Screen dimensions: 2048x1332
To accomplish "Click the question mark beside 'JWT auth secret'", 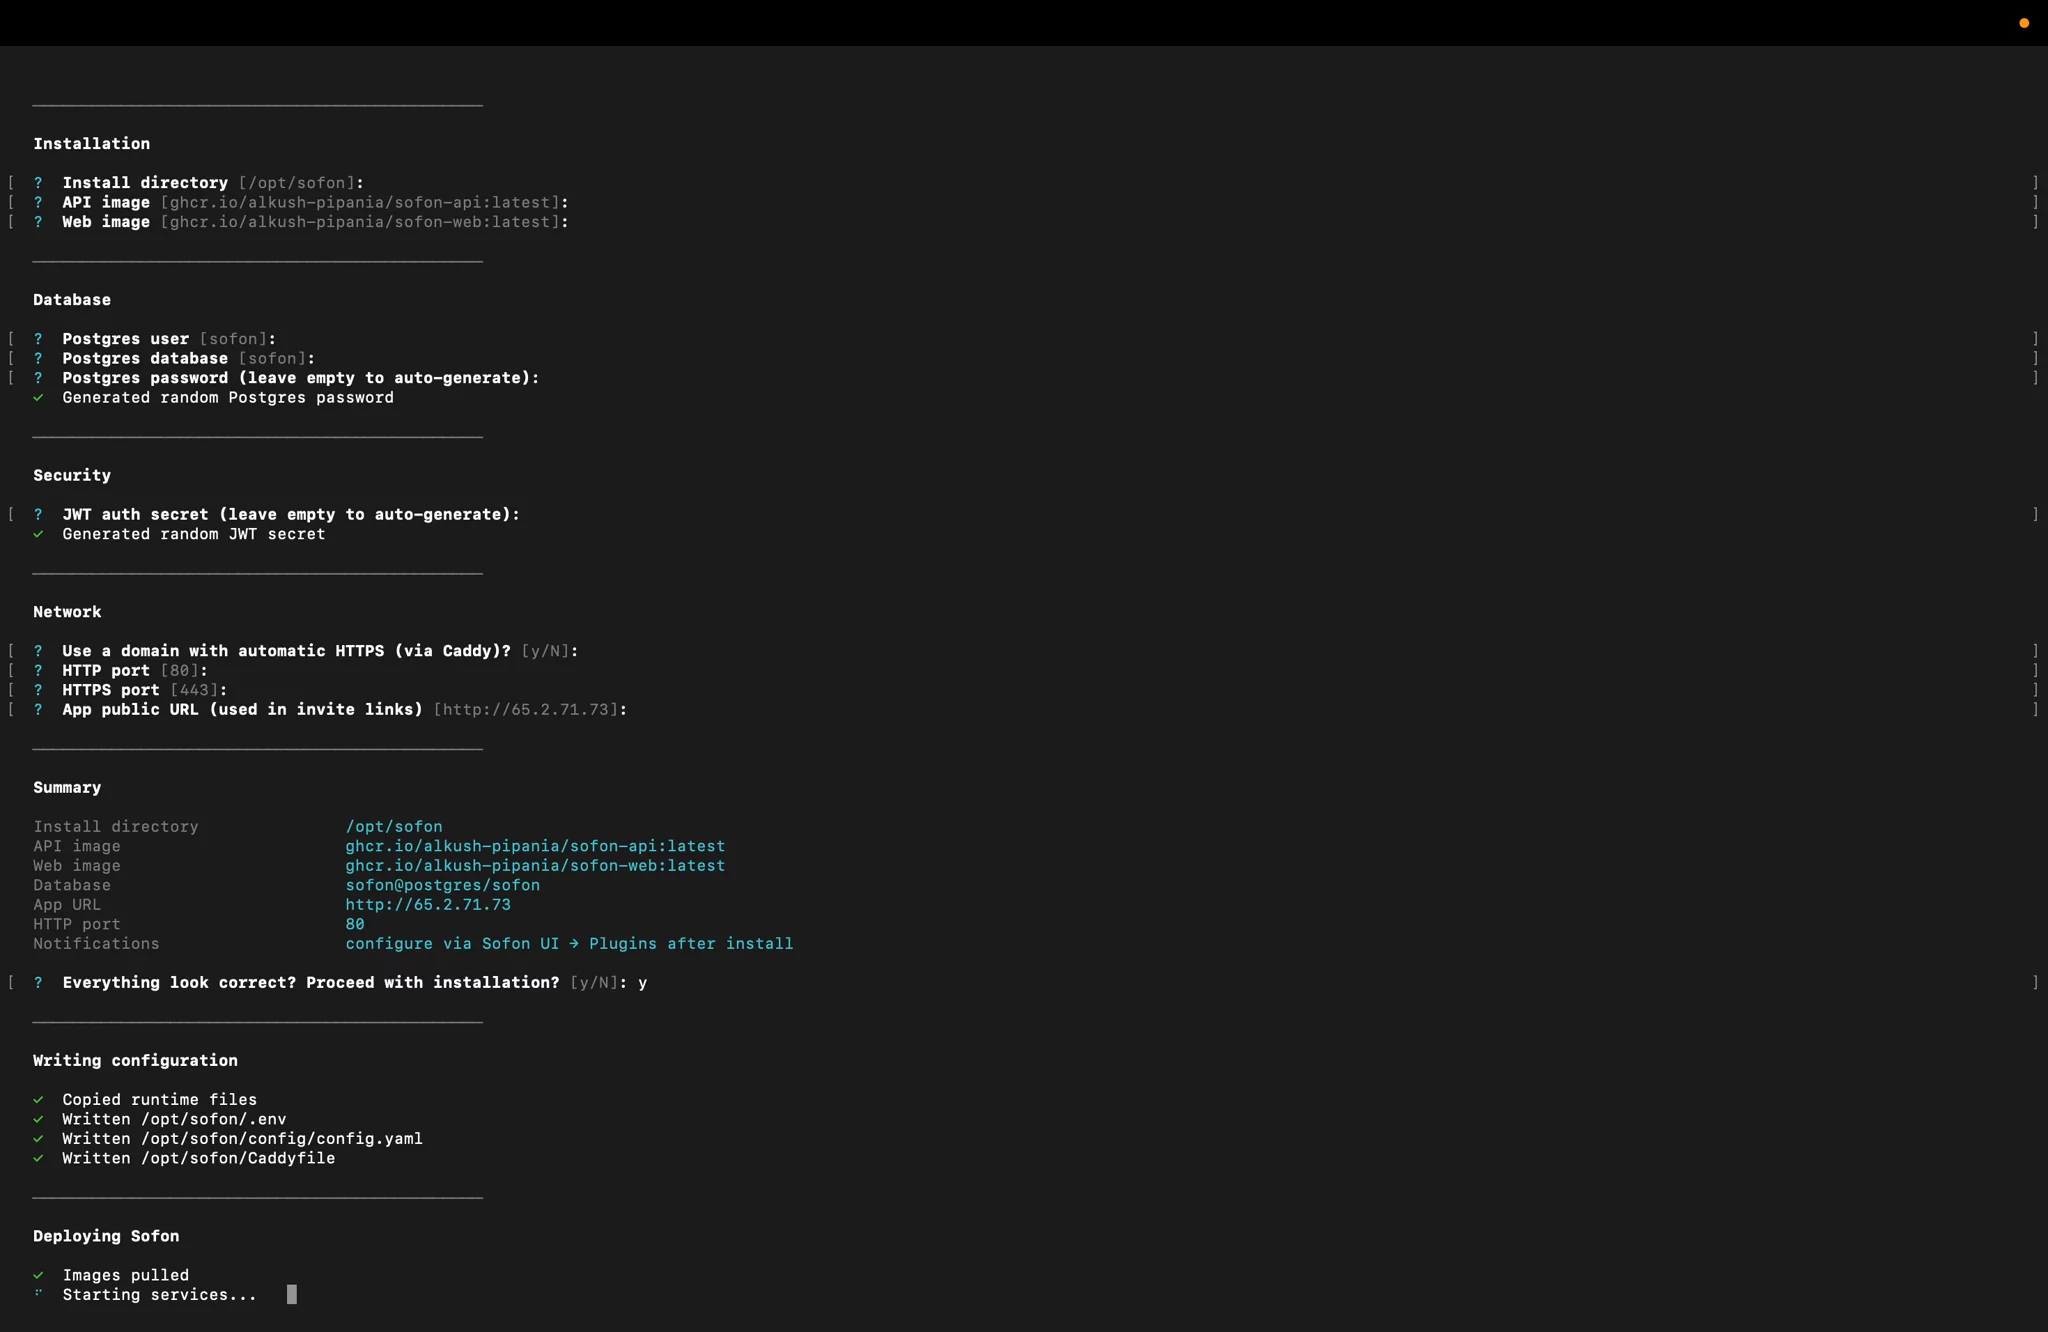I will coord(38,515).
